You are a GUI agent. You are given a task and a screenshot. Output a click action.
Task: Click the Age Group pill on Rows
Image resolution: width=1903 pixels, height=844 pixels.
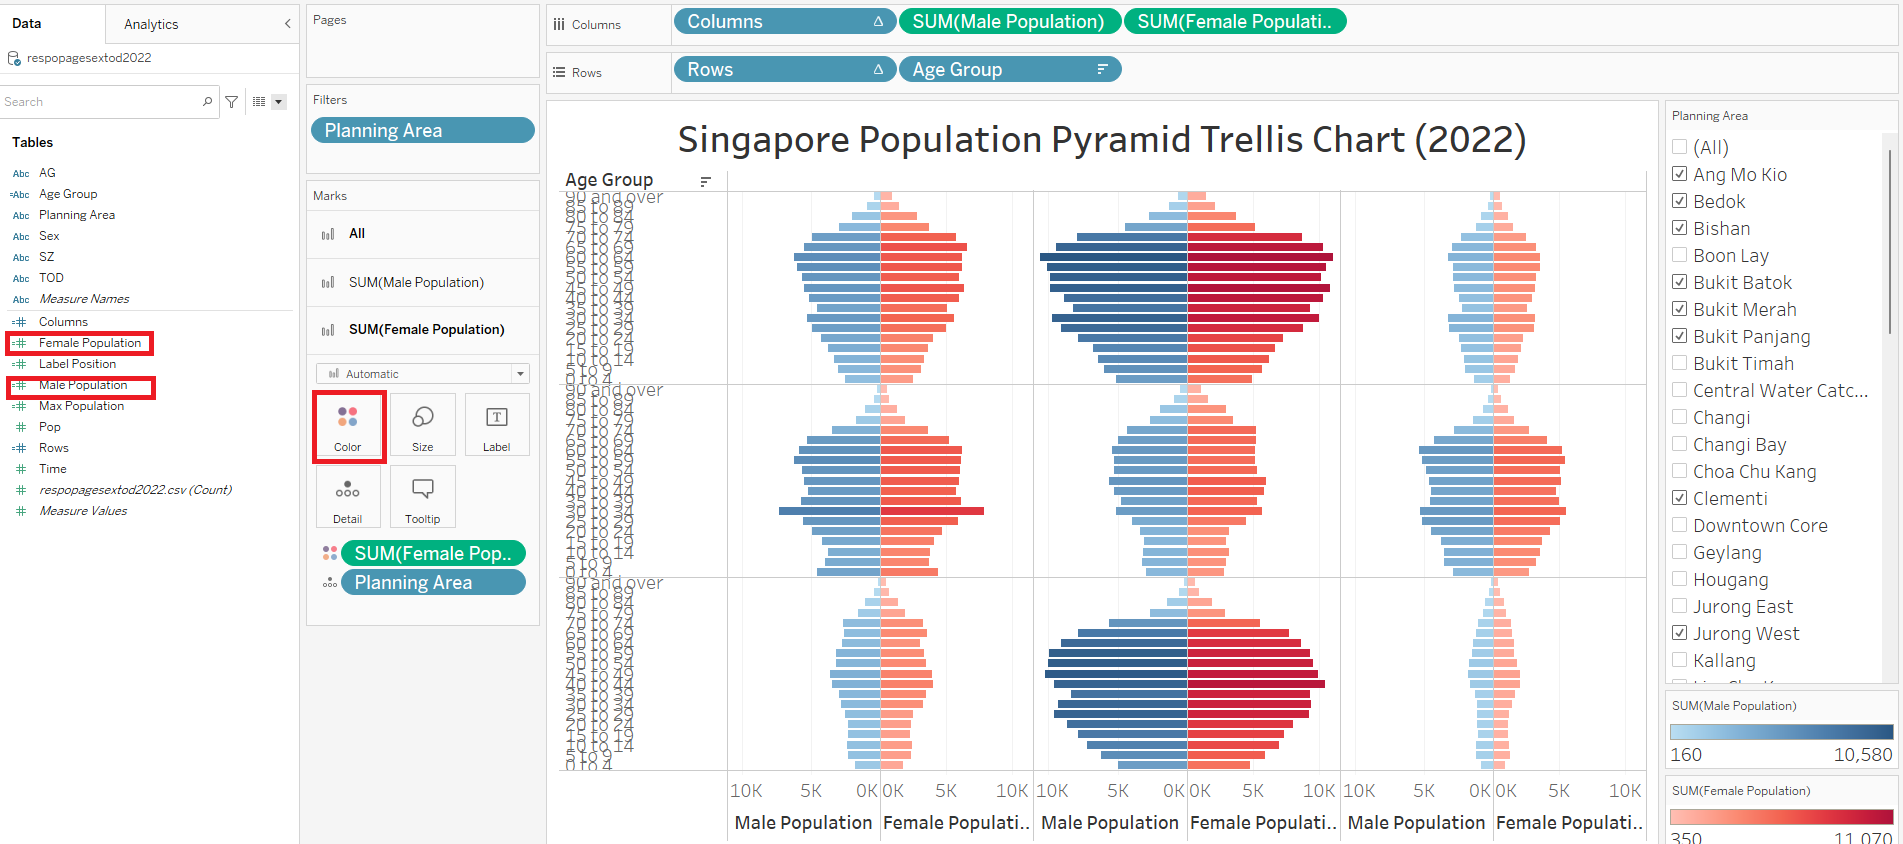[1009, 70]
